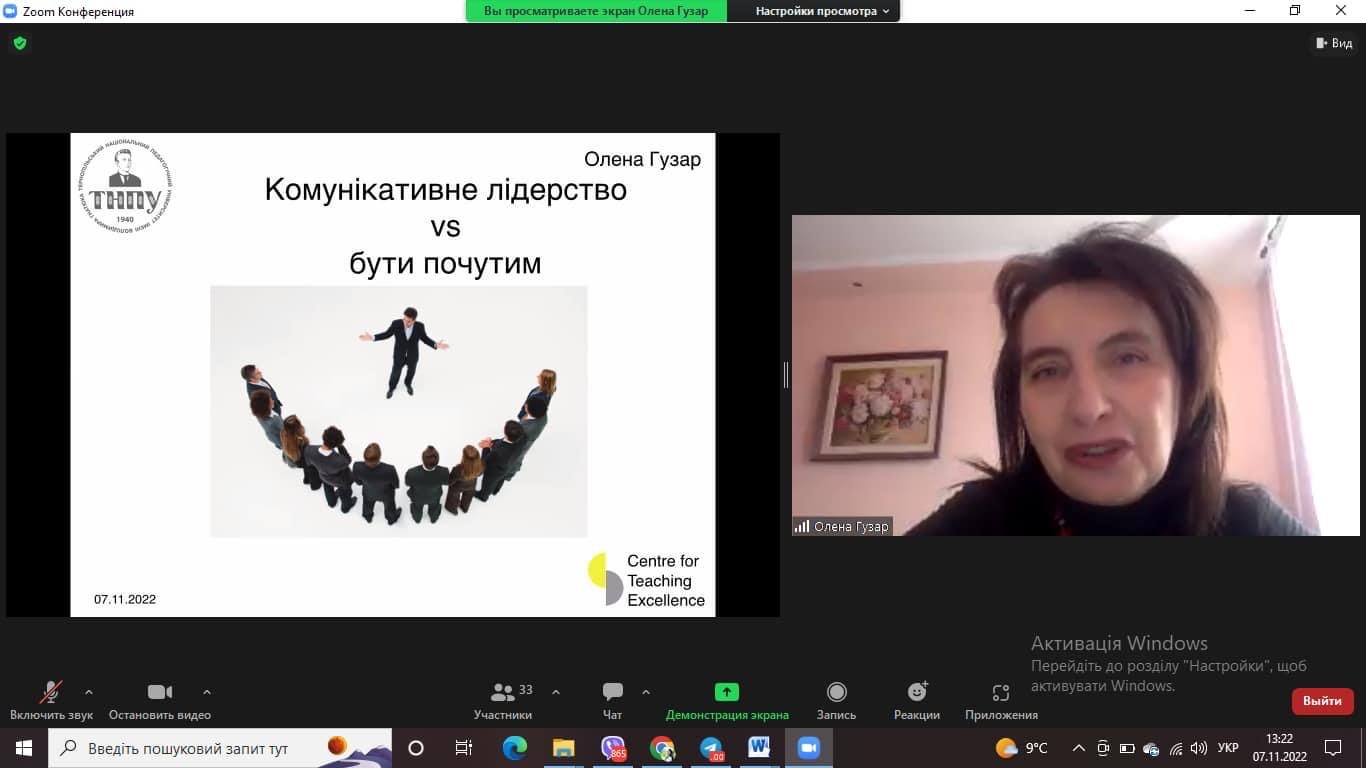Start recording with the Запись button

837,692
